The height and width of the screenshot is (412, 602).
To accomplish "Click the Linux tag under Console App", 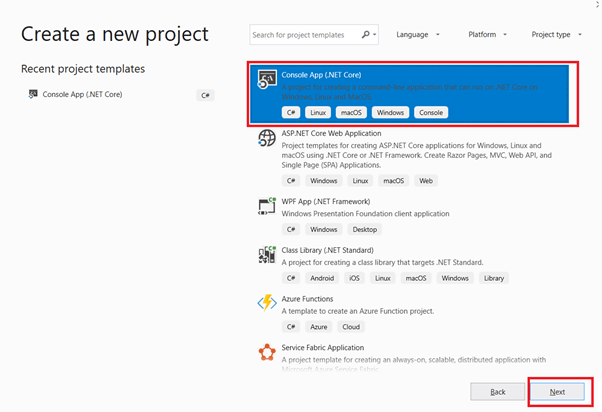I will (318, 113).
